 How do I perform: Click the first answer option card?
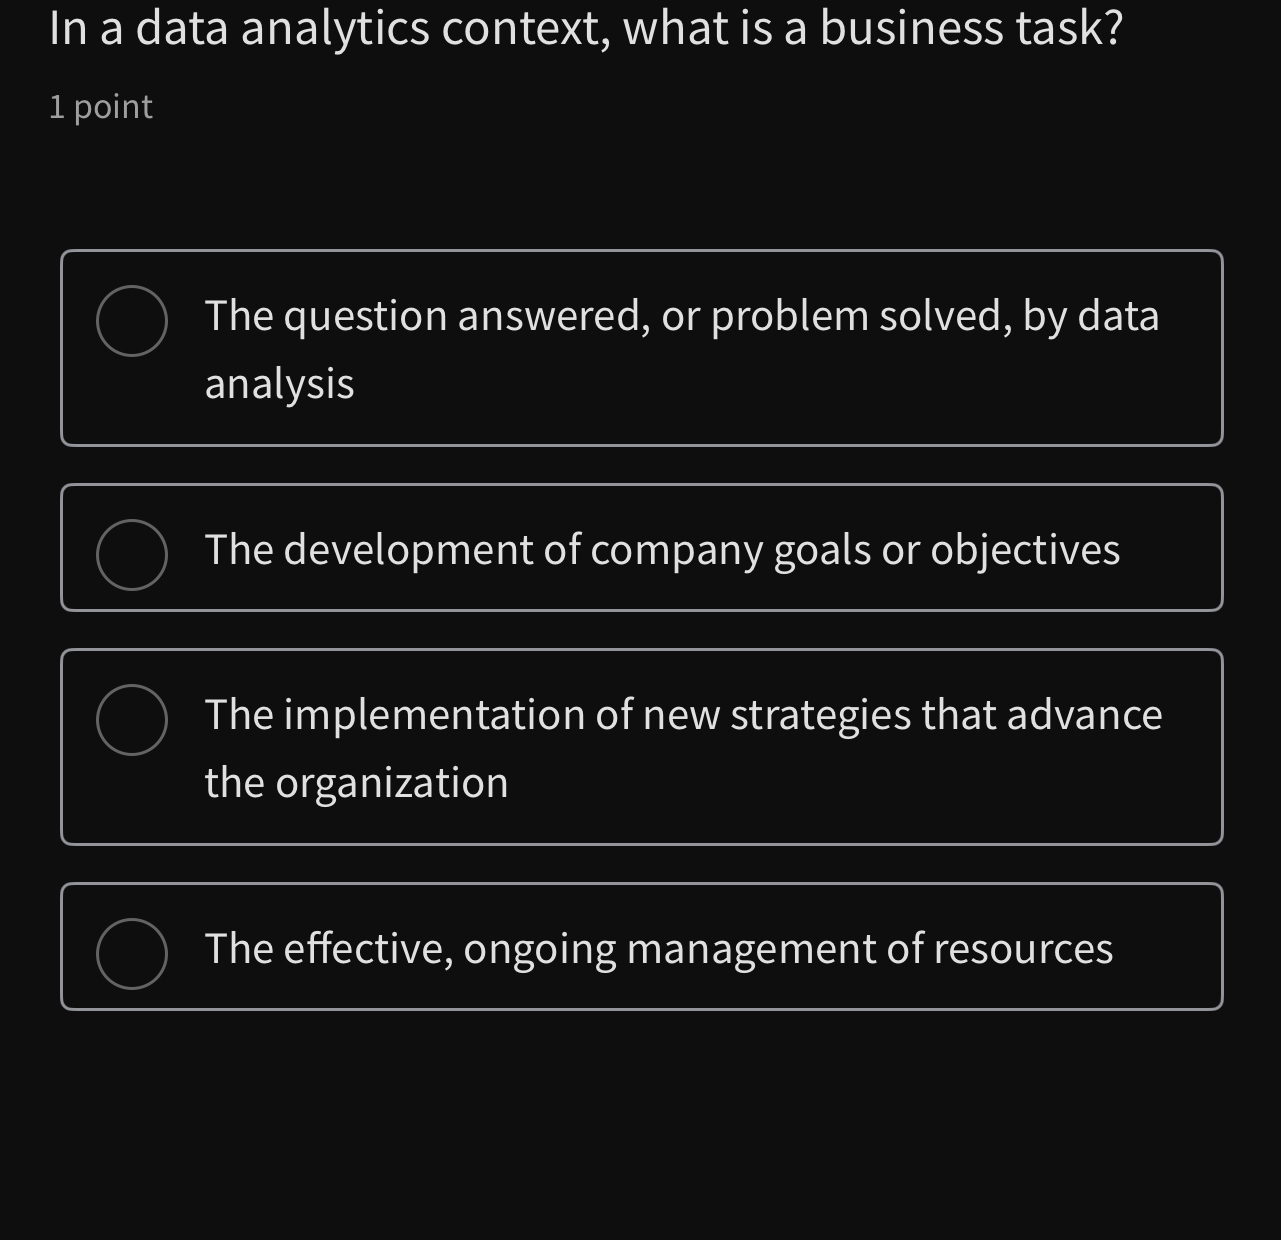point(642,347)
